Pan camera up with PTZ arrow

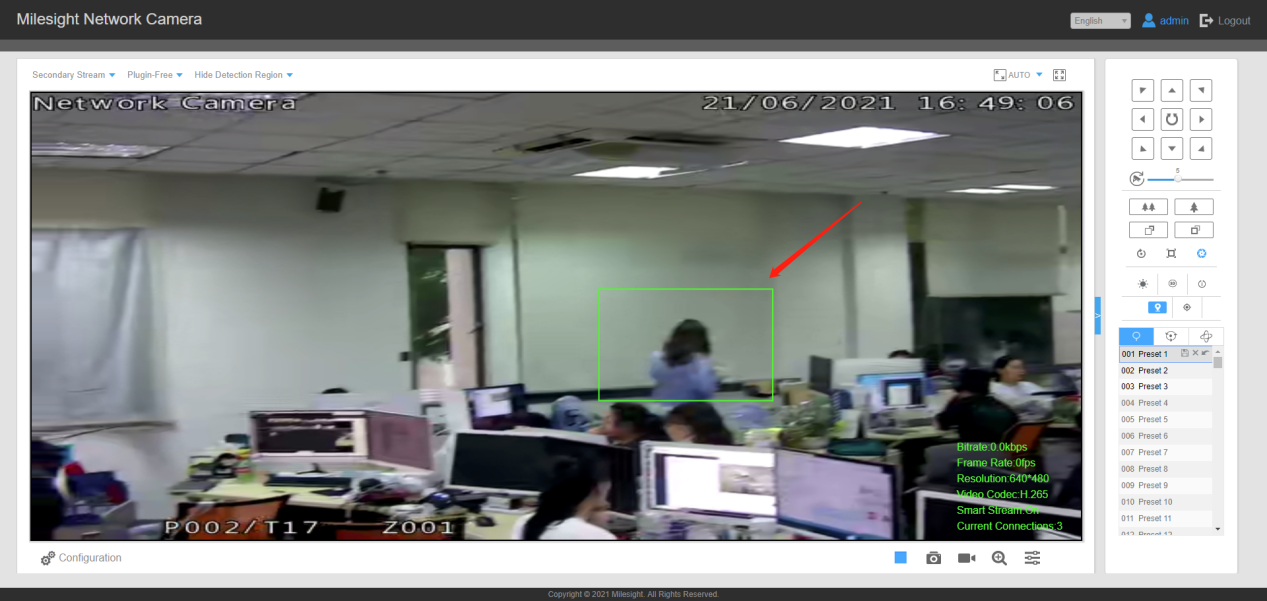coord(1172,90)
